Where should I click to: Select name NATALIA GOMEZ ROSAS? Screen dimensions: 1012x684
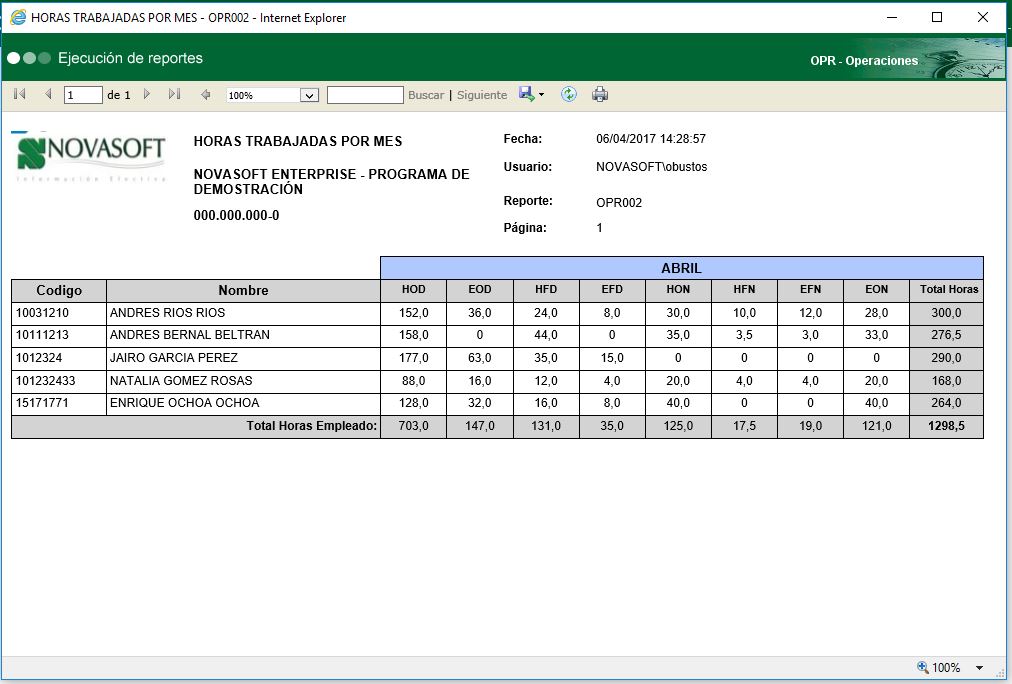pyautogui.click(x=181, y=381)
